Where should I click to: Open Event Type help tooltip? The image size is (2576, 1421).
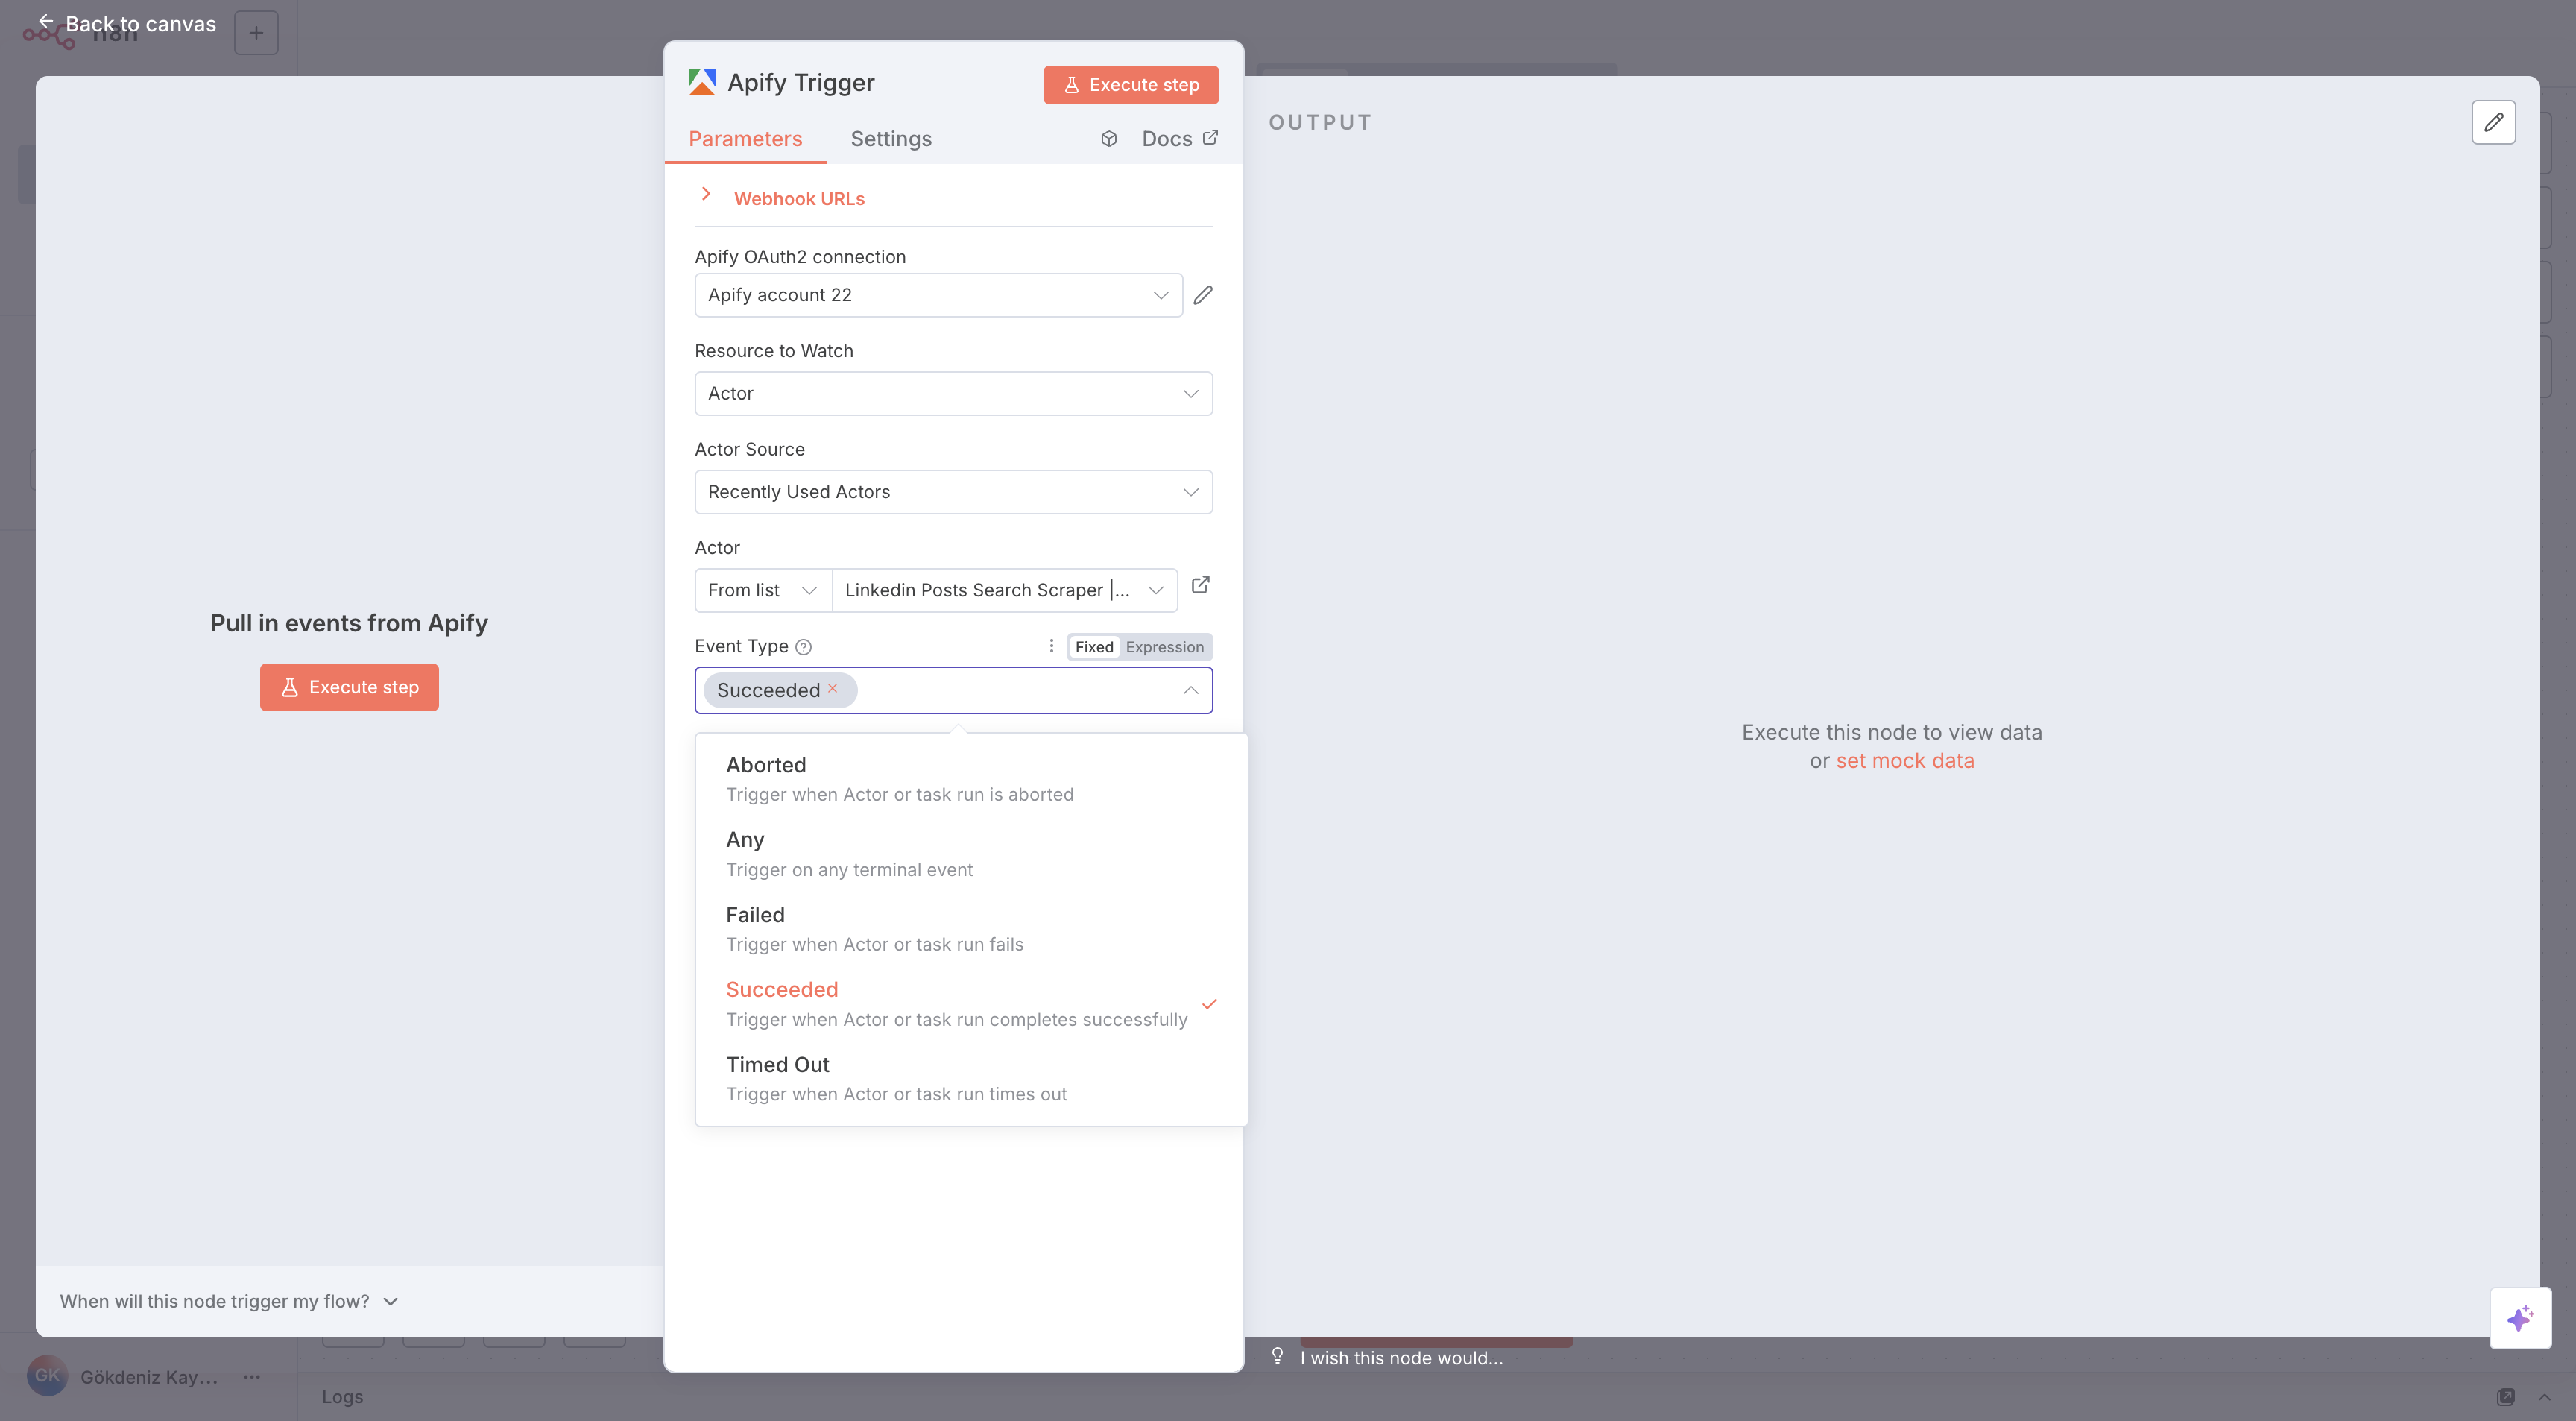804,647
